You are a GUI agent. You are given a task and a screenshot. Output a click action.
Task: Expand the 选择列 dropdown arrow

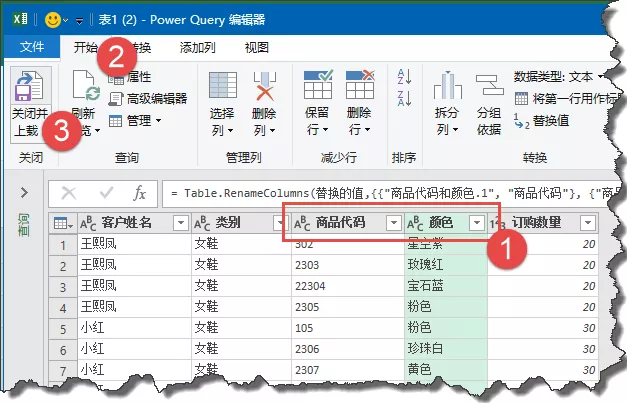[x=230, y=131]
